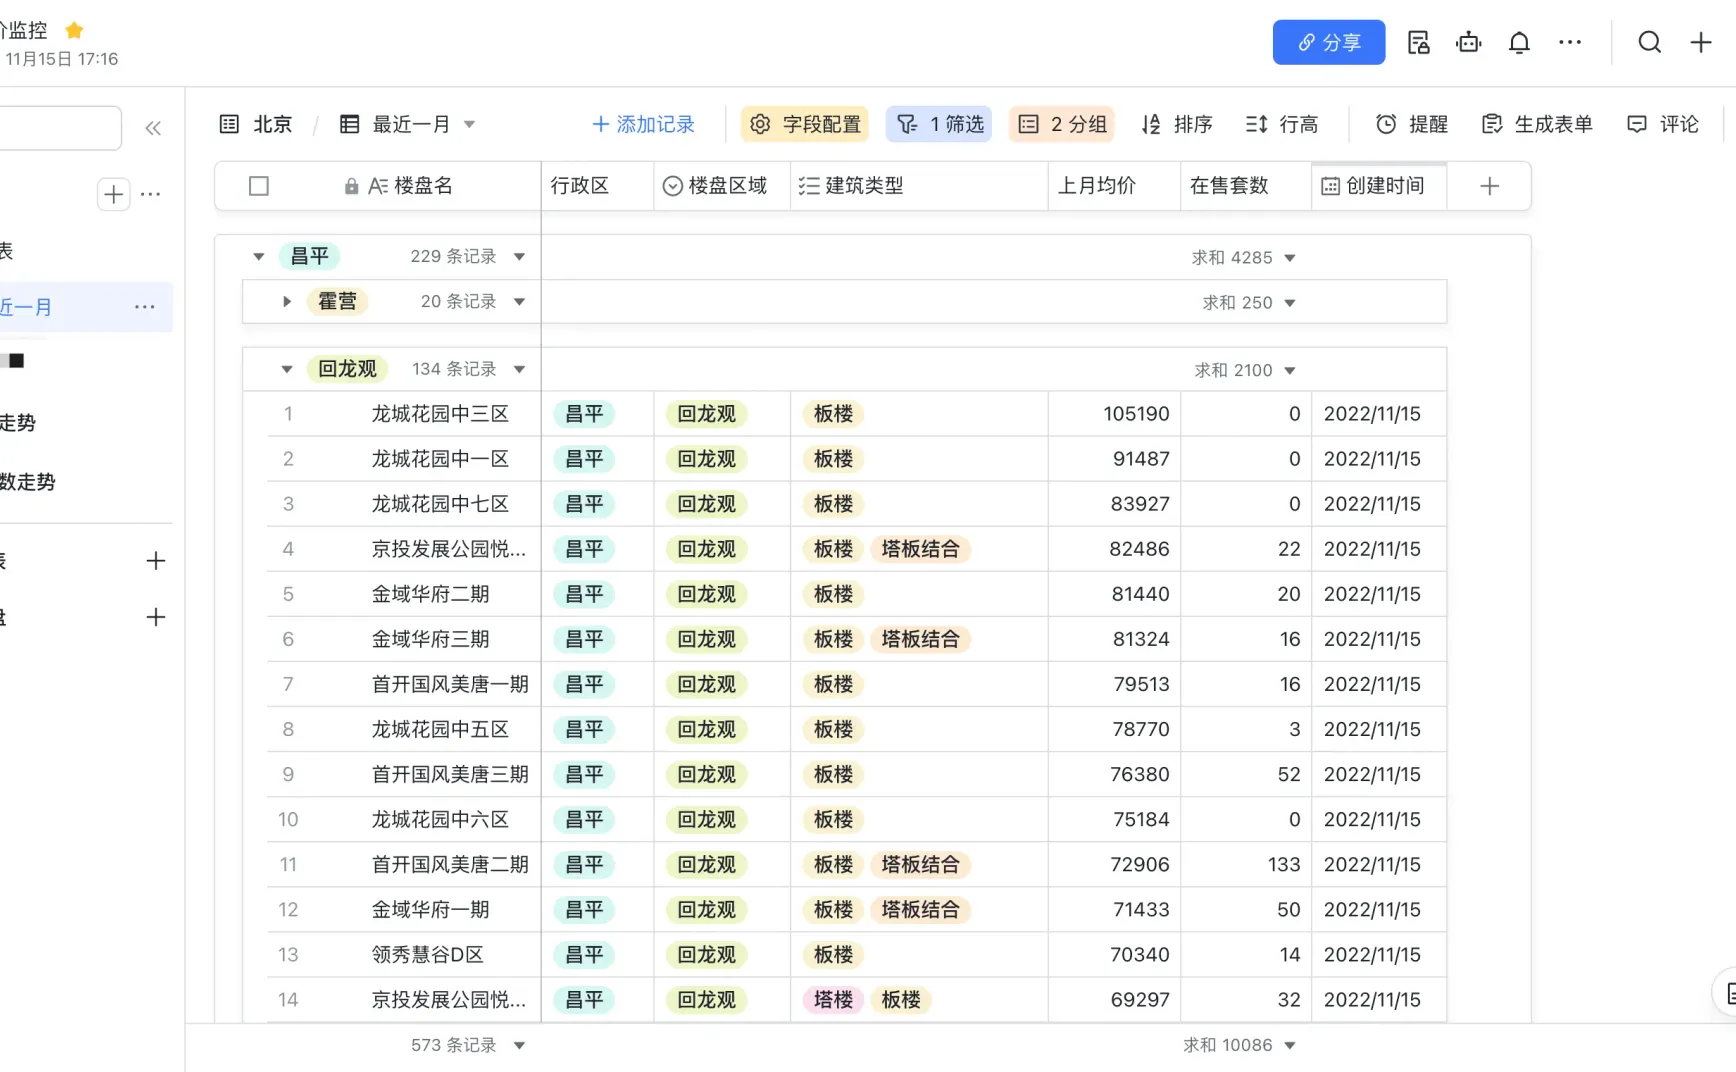Click the 领秀慧谷D区 cell

pos(427,955)
